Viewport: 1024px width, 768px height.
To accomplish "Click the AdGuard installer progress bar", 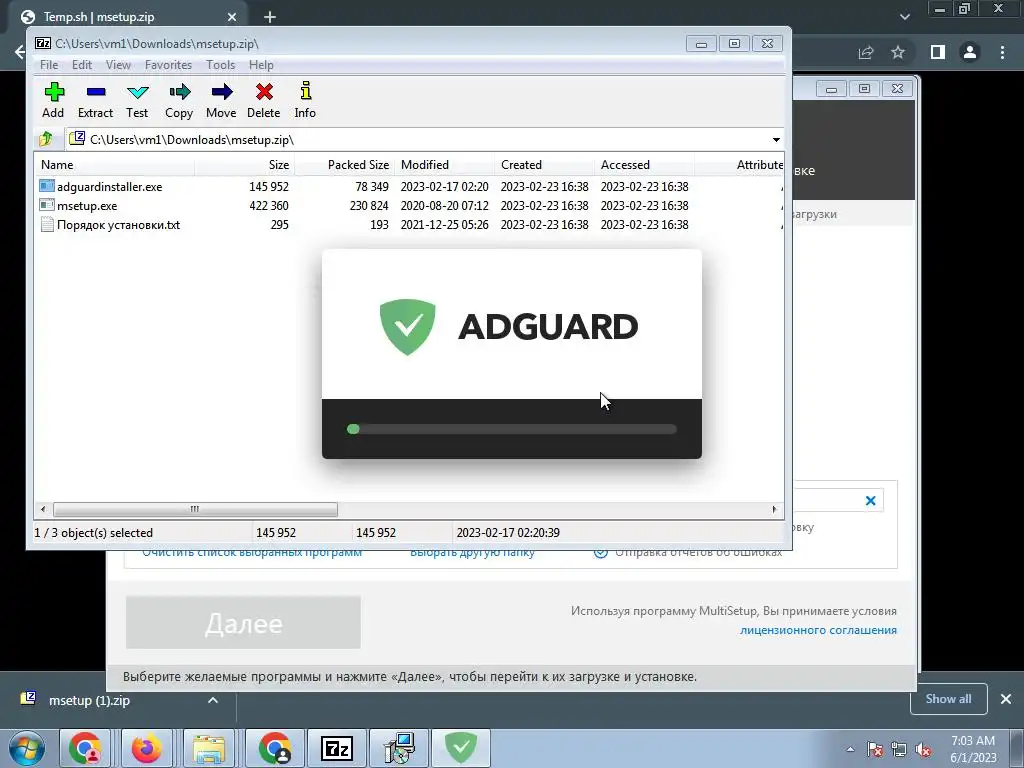I will (512, 429).
